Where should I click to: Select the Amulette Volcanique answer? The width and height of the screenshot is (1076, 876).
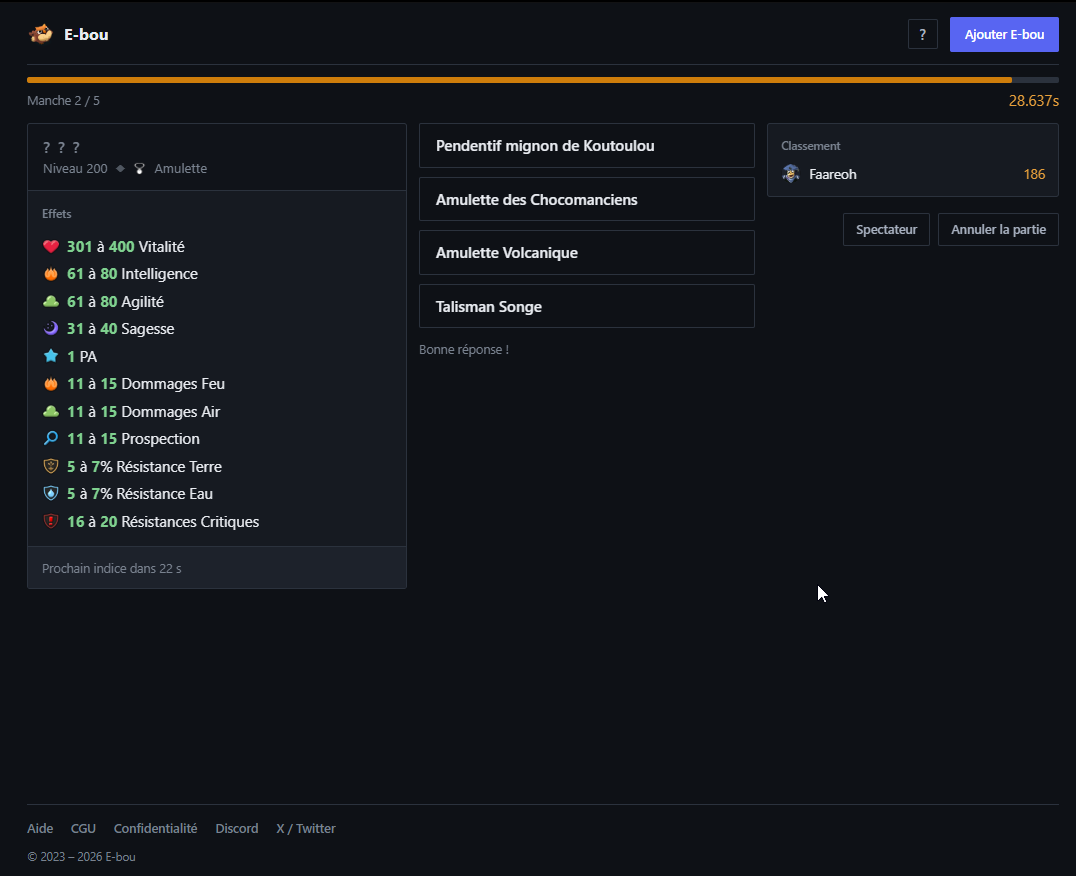[x=587, y=252]
